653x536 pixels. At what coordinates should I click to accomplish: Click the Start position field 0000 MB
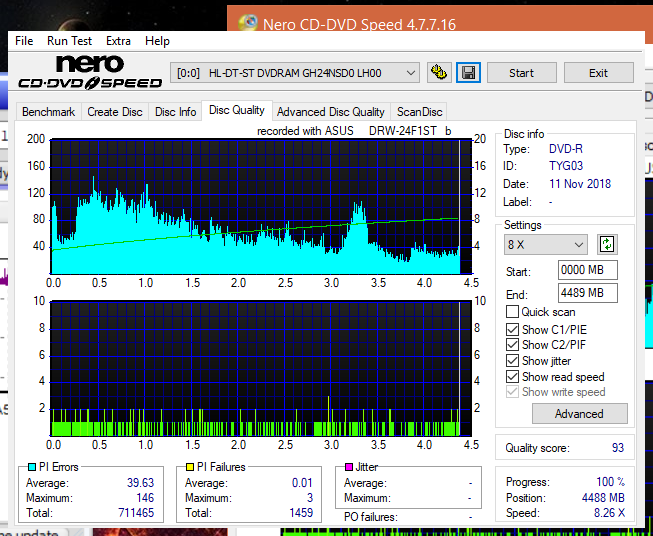coord(587,270)
